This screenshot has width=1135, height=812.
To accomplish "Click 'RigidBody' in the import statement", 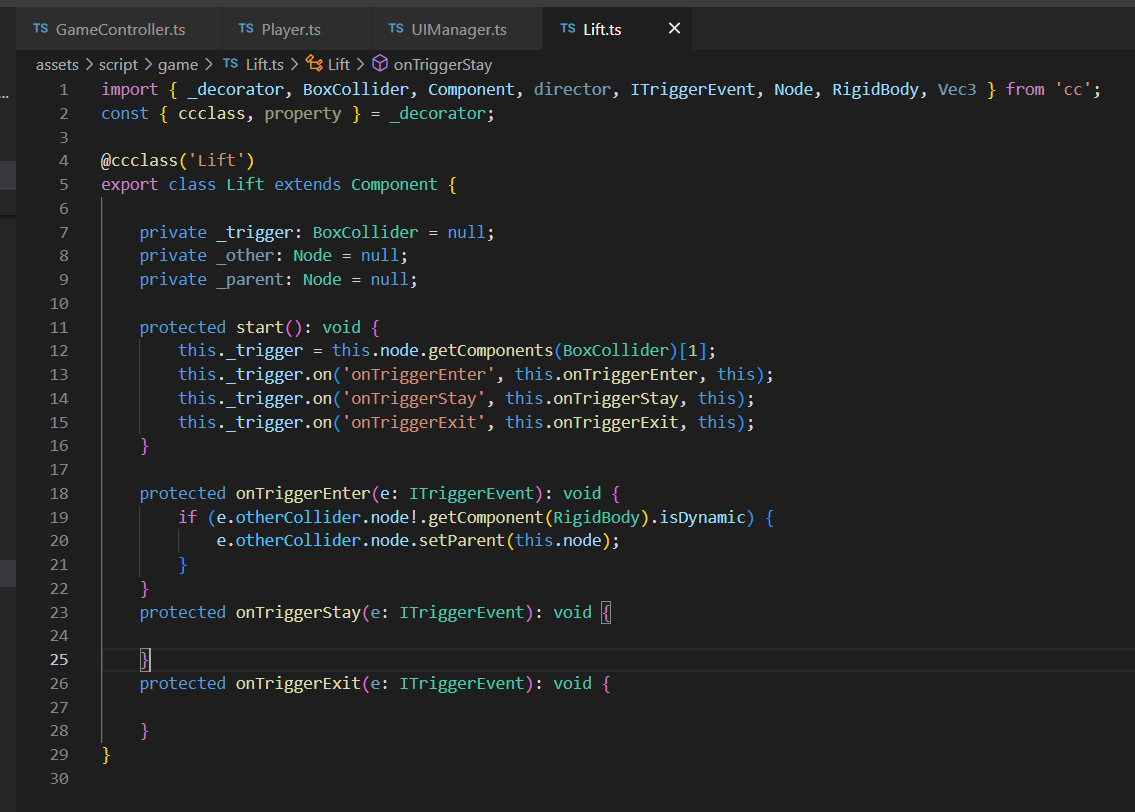I will [875, 89].
